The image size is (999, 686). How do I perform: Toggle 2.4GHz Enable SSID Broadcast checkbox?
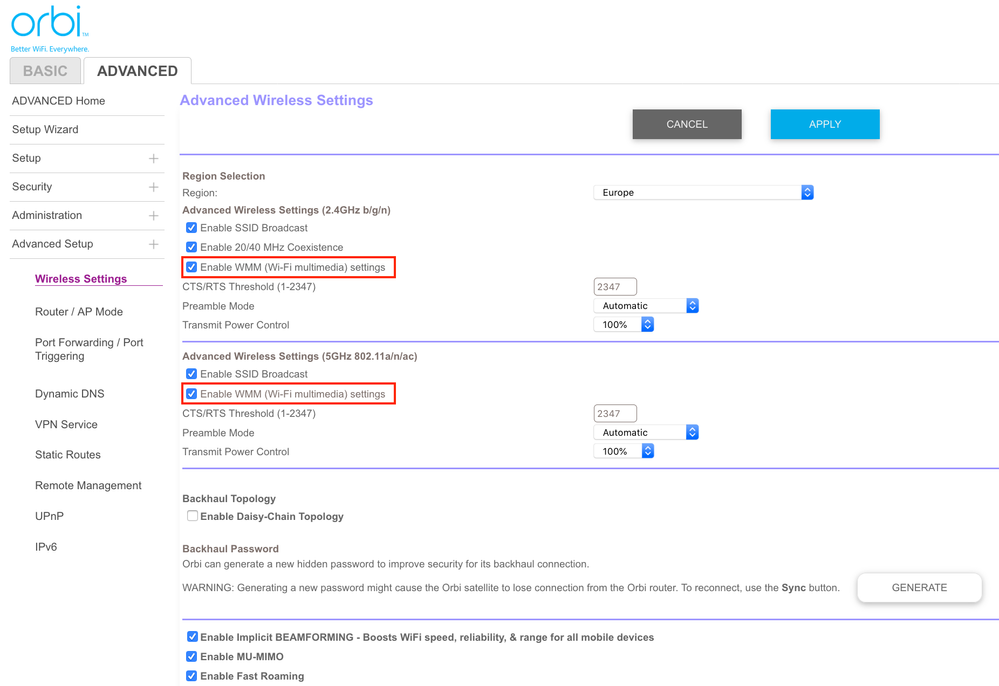pyautogui.click(x=191, y=228)
